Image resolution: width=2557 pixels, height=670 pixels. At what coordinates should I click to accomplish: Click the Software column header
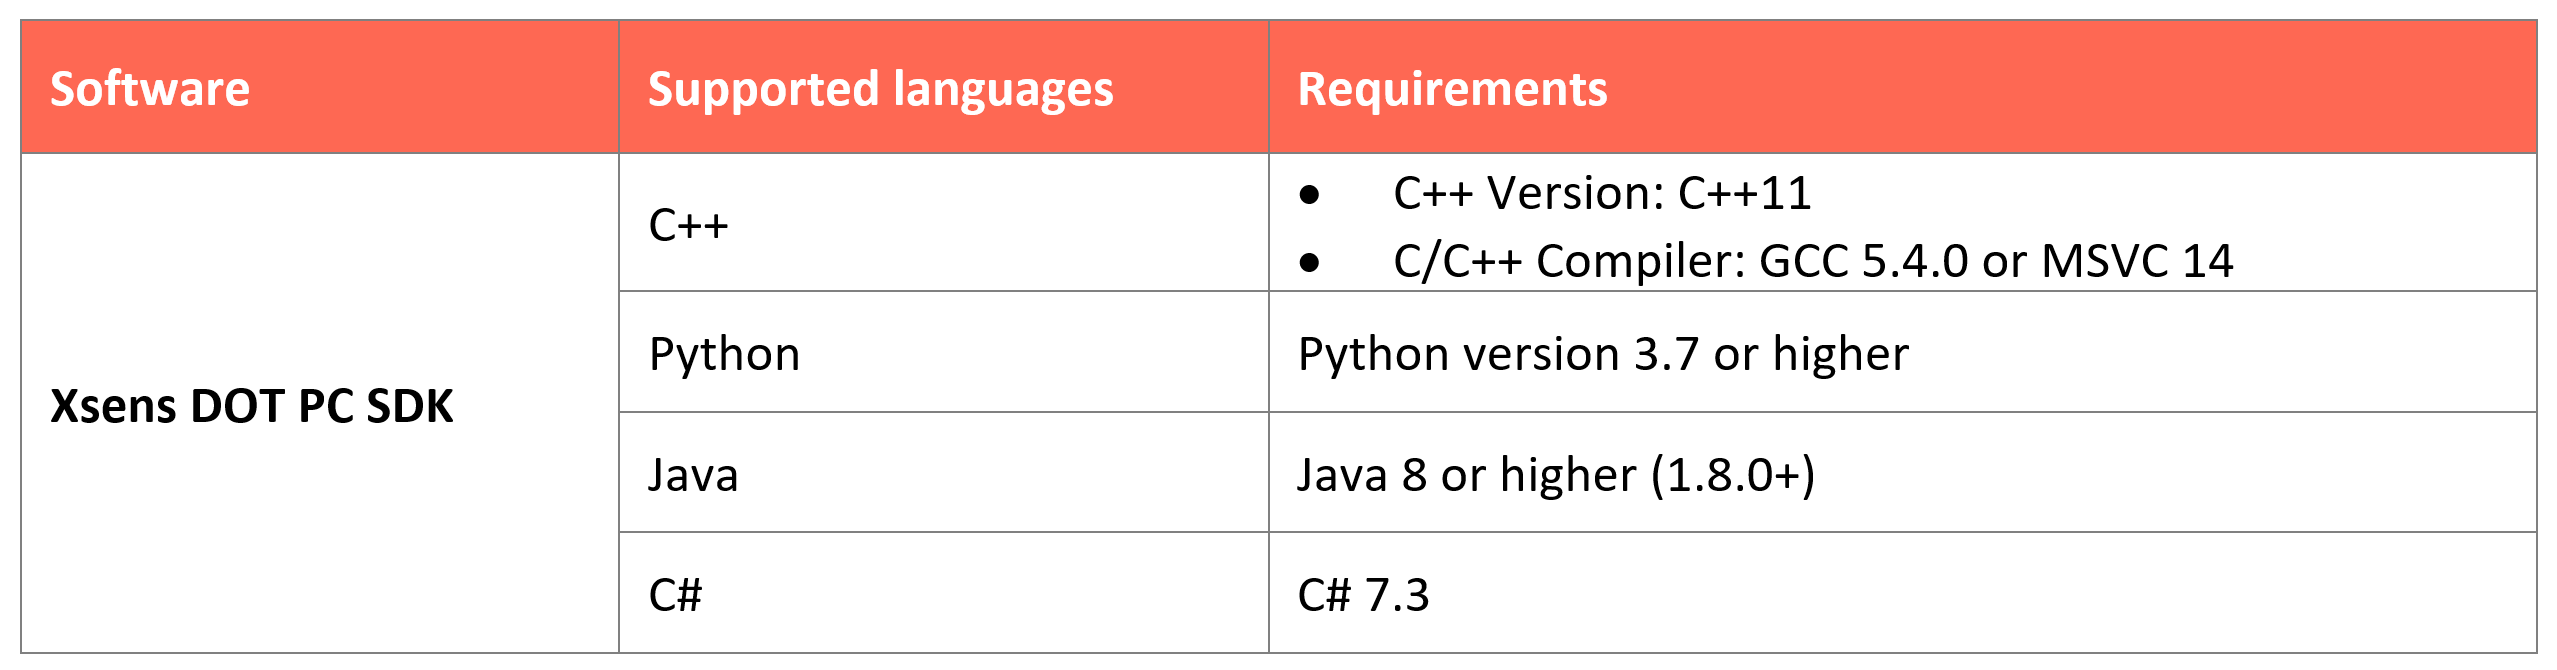(x=150, y=89)
